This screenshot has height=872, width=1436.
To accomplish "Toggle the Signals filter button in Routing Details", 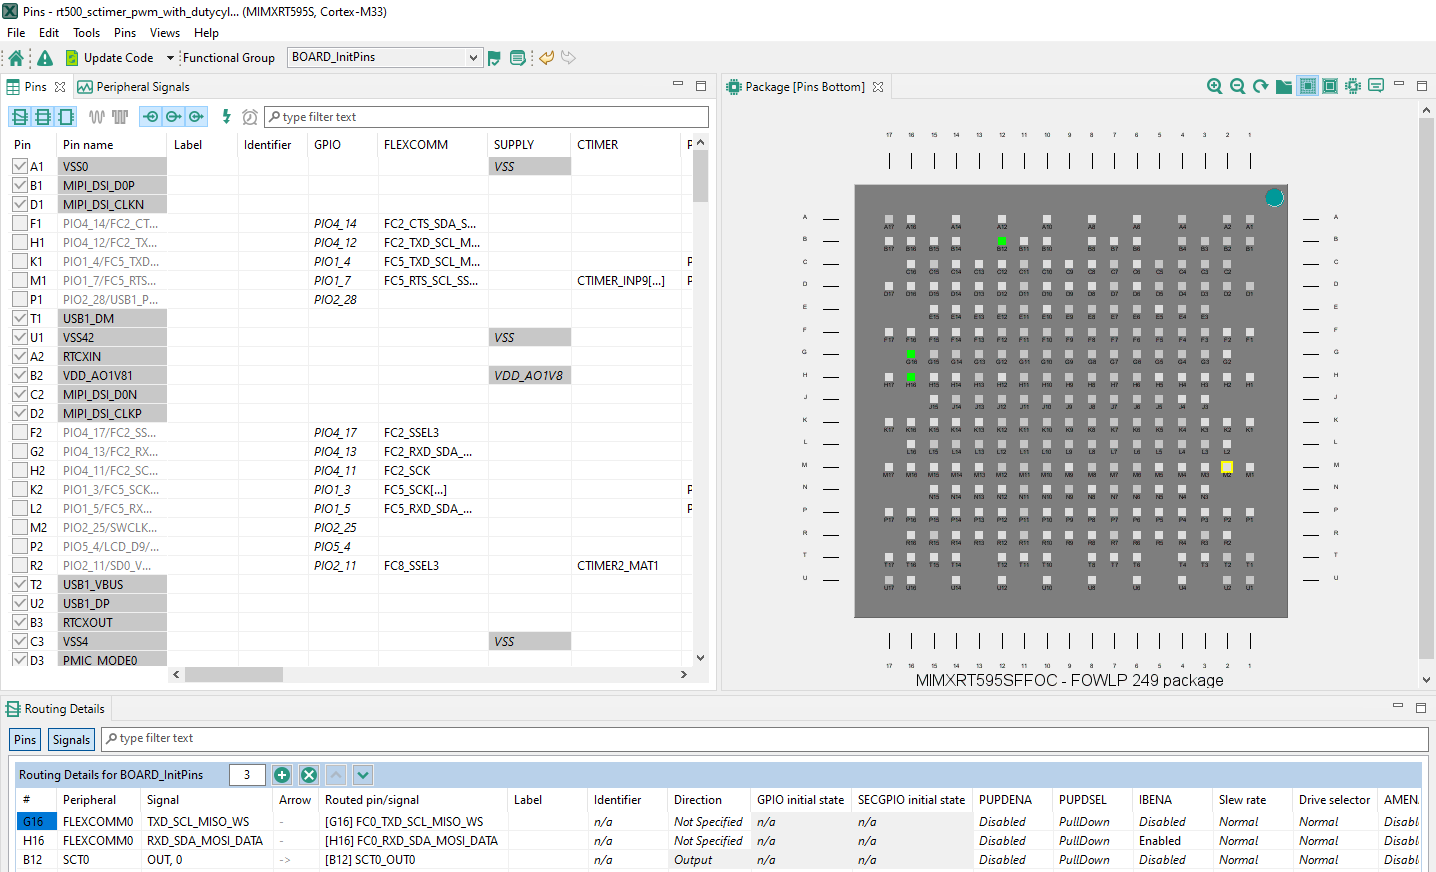I will pyautogui.click(x=71, y=740).
